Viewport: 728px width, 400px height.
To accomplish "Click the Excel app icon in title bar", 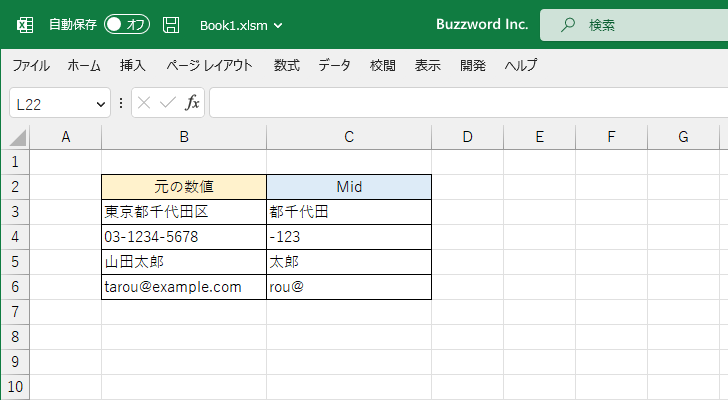I will 26,24.
